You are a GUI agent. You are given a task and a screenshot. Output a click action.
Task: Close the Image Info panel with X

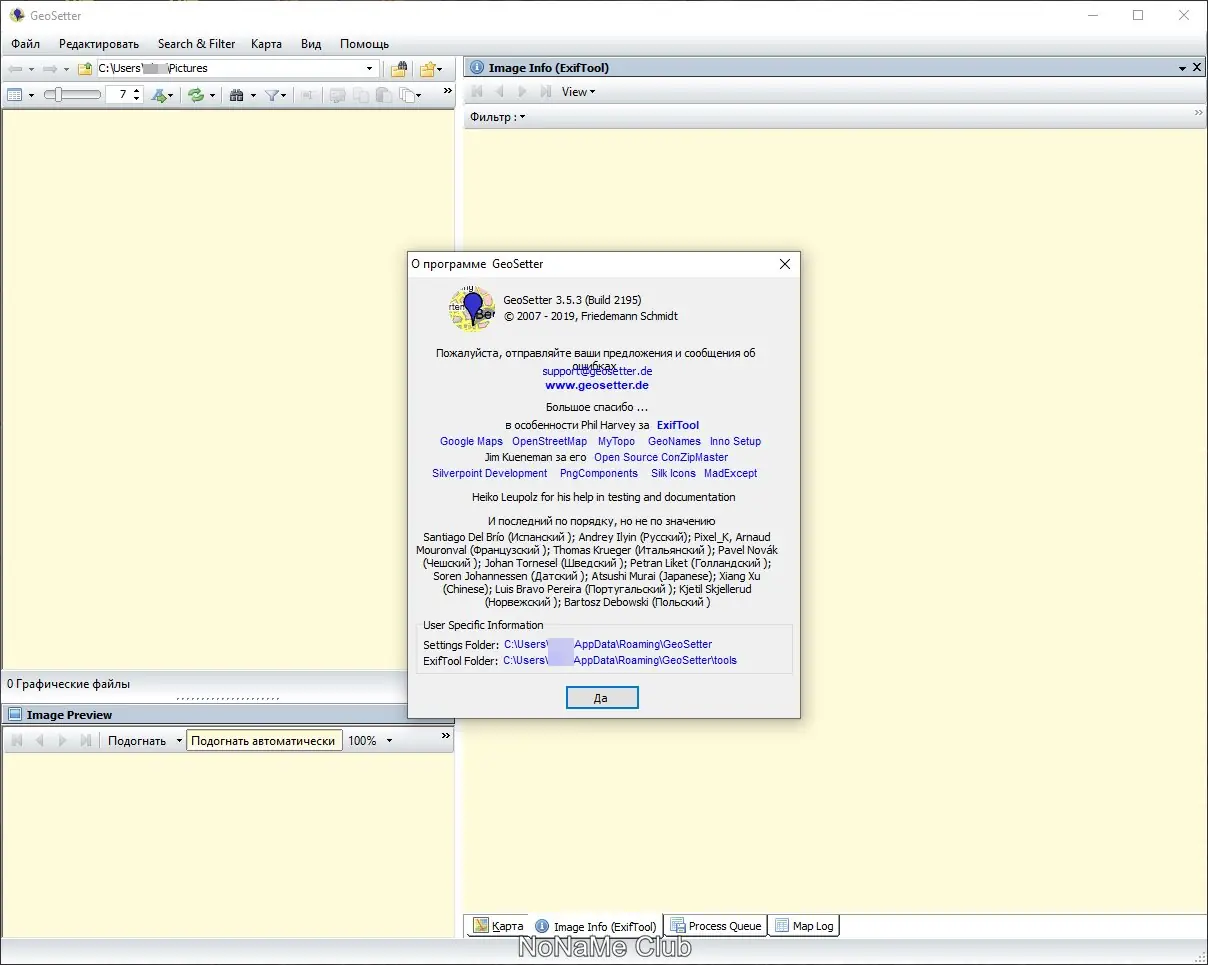coord(1197,68)
